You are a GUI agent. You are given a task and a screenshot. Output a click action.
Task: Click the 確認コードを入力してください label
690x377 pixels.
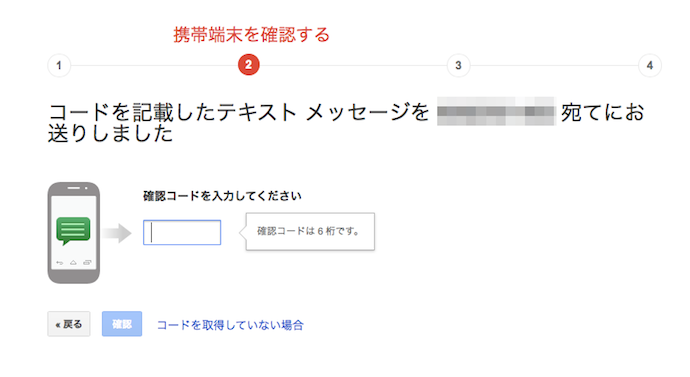[222, 196]
